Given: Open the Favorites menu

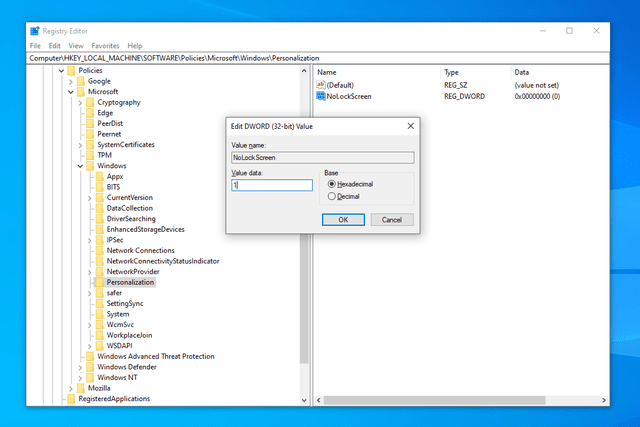Looking at the screenshot, I should [x=105, y=46].
